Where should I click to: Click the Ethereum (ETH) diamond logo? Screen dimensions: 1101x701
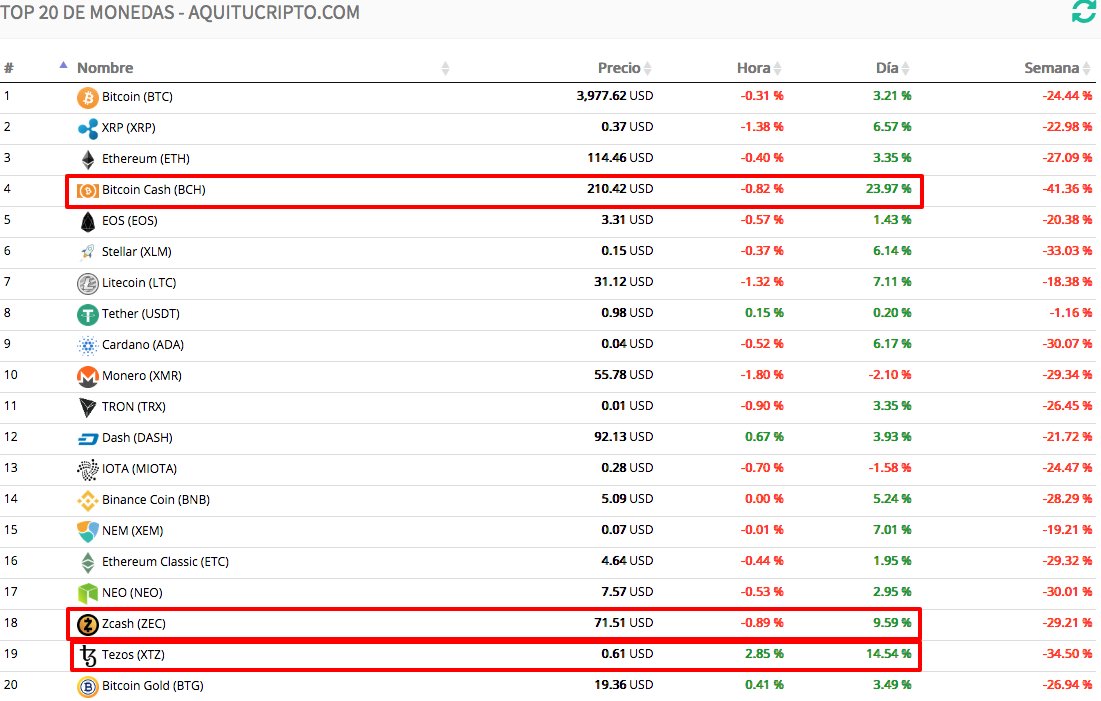point(88,159)
